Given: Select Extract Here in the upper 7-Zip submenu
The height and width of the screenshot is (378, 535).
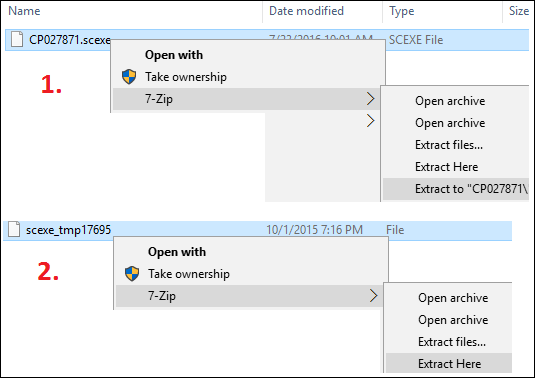Looking at the screenshot, I should (446, 167).
